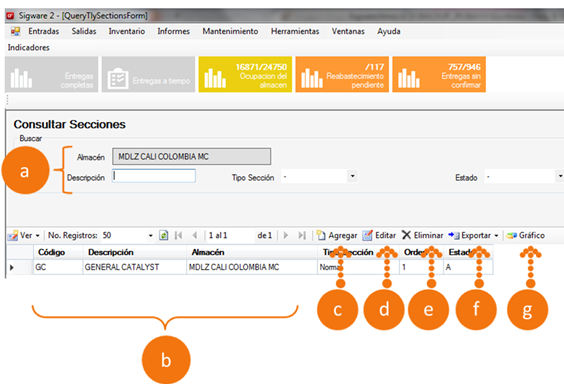
Task: Open the Inventario menu
Action: pos(127,31)
